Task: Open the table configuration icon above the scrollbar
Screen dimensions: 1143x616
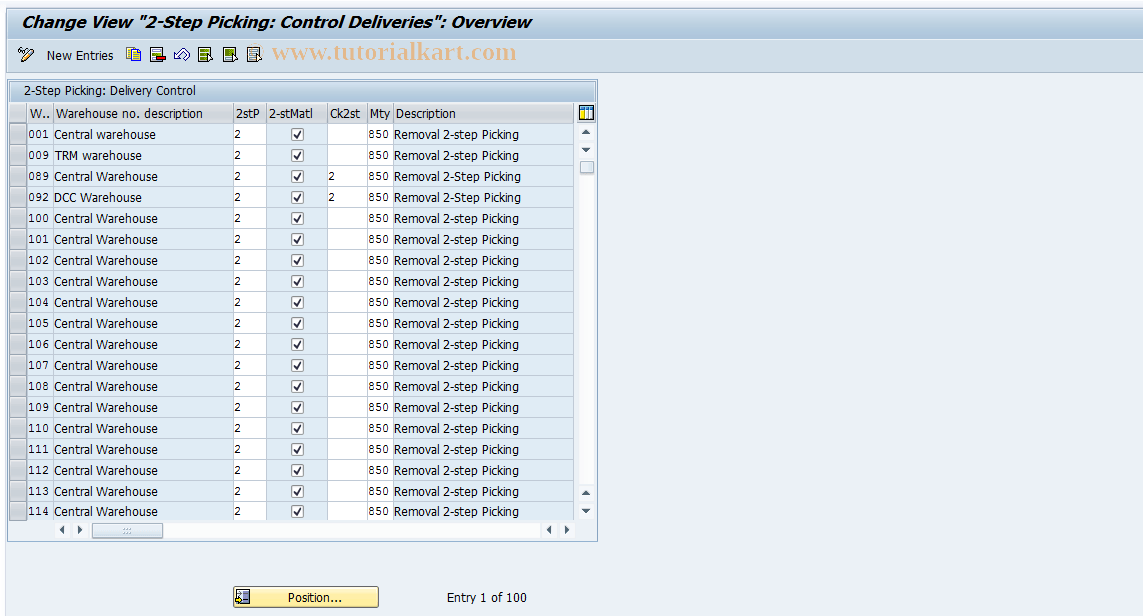Action: (x=586, y=112)
